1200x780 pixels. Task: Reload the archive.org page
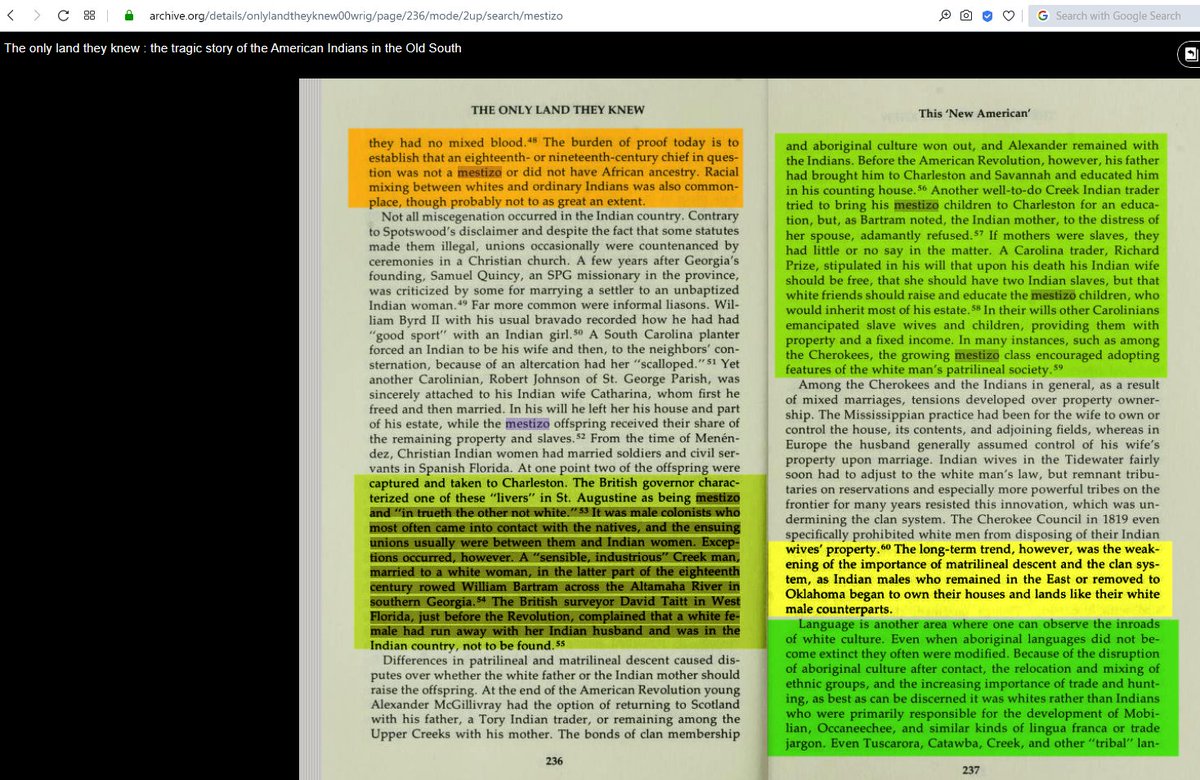pyautogui.click(x=64, y=16)
